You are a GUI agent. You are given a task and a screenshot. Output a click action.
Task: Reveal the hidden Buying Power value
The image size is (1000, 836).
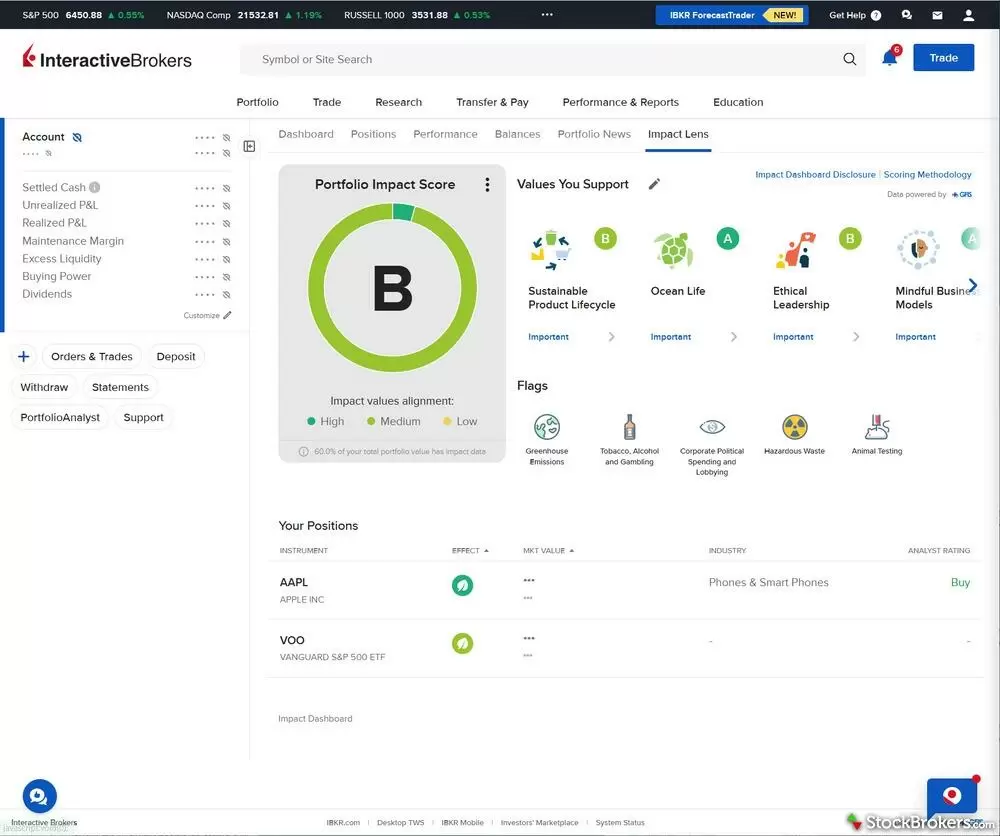[226, 277]
